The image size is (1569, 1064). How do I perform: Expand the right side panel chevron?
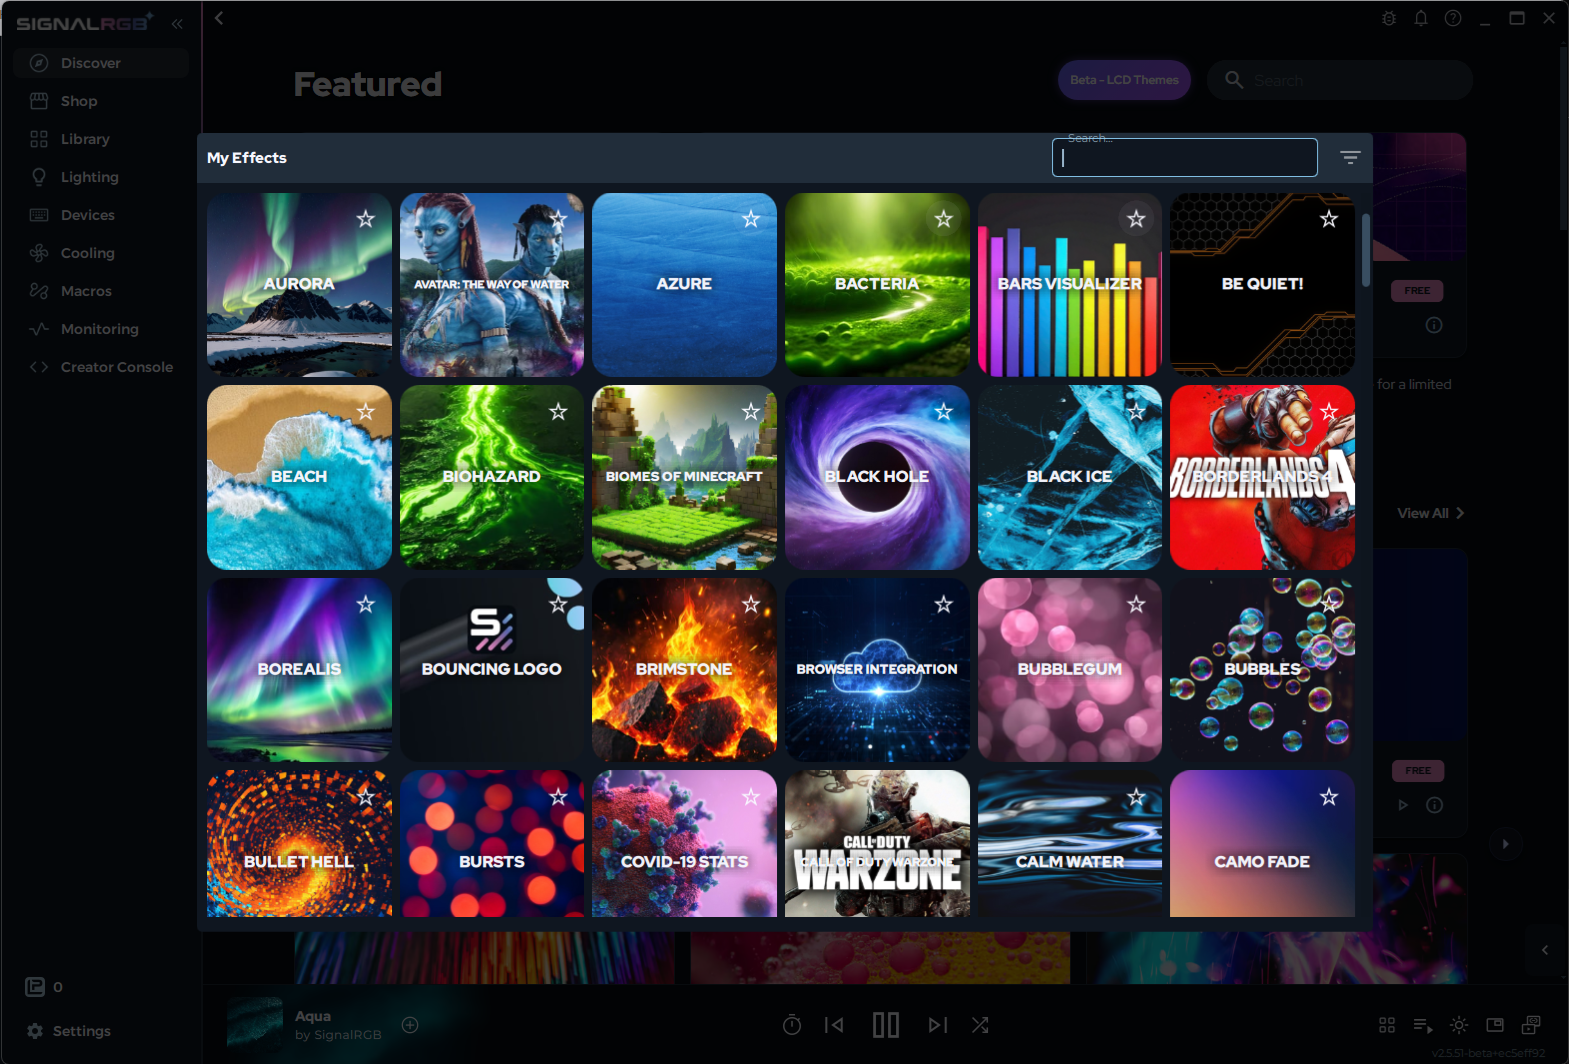(1545, 950)
